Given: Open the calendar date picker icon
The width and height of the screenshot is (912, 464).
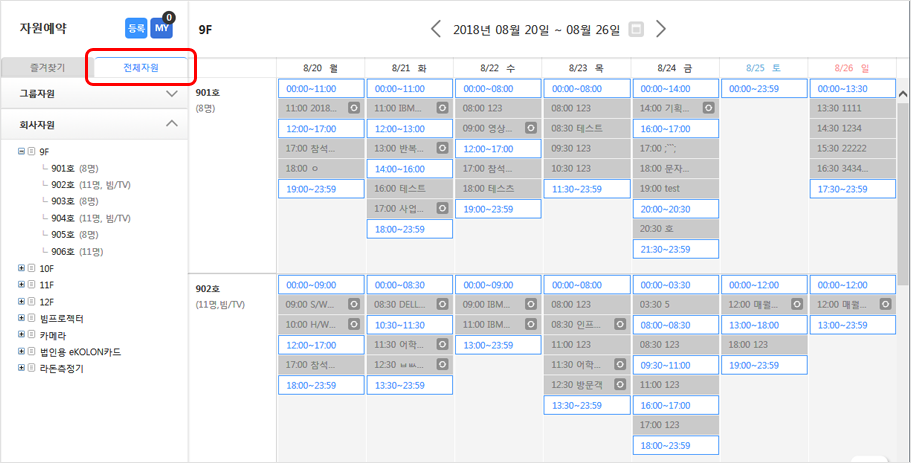Looking at the screenshot, I should pos(636,29).
